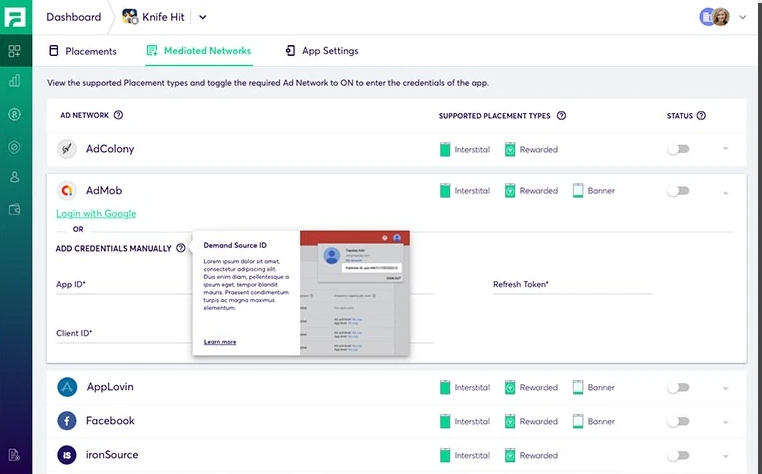Click the circular target sidebar icon
The image size is (762, 474).
pos(15,147)
